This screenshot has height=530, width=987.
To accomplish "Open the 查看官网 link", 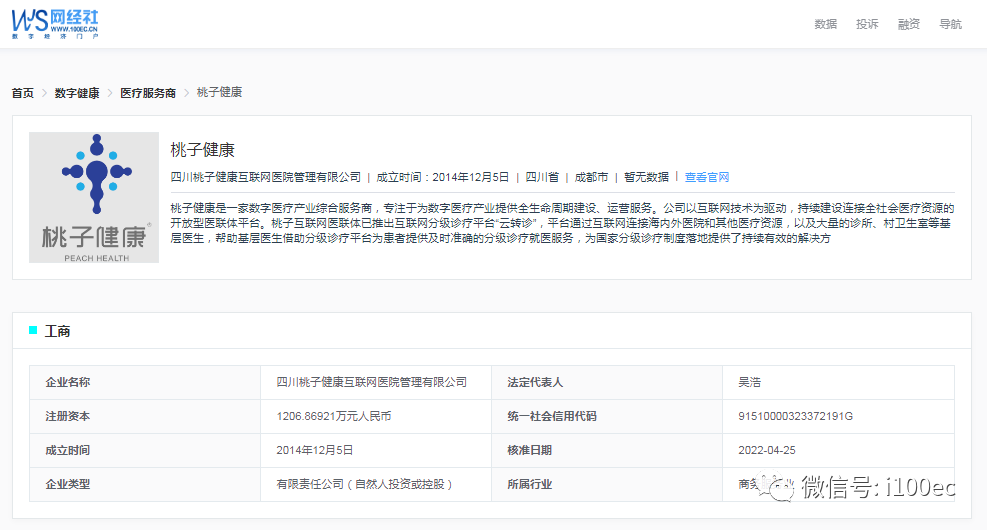I will tap(707, 177).
